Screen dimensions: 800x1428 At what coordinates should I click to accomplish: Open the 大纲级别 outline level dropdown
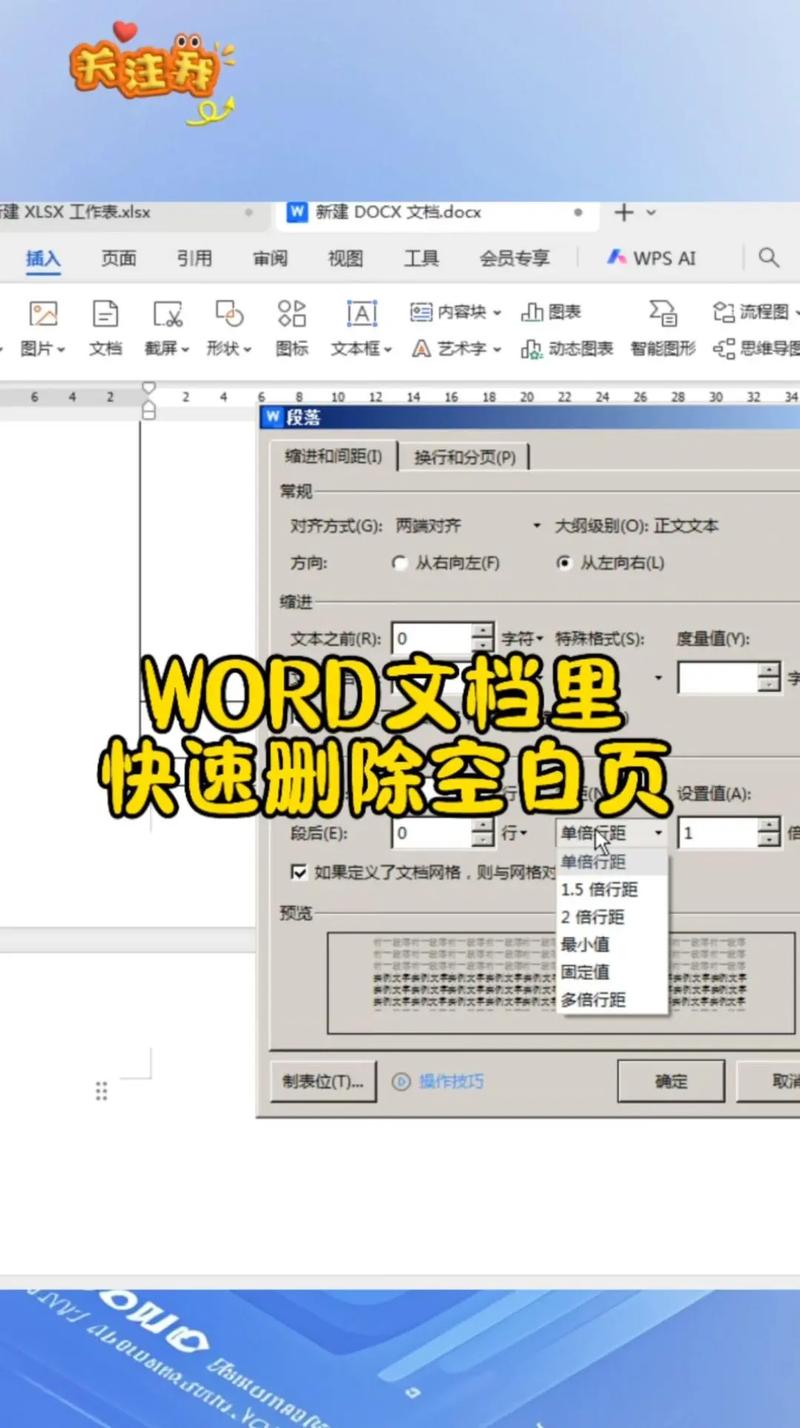pos(686,526)
